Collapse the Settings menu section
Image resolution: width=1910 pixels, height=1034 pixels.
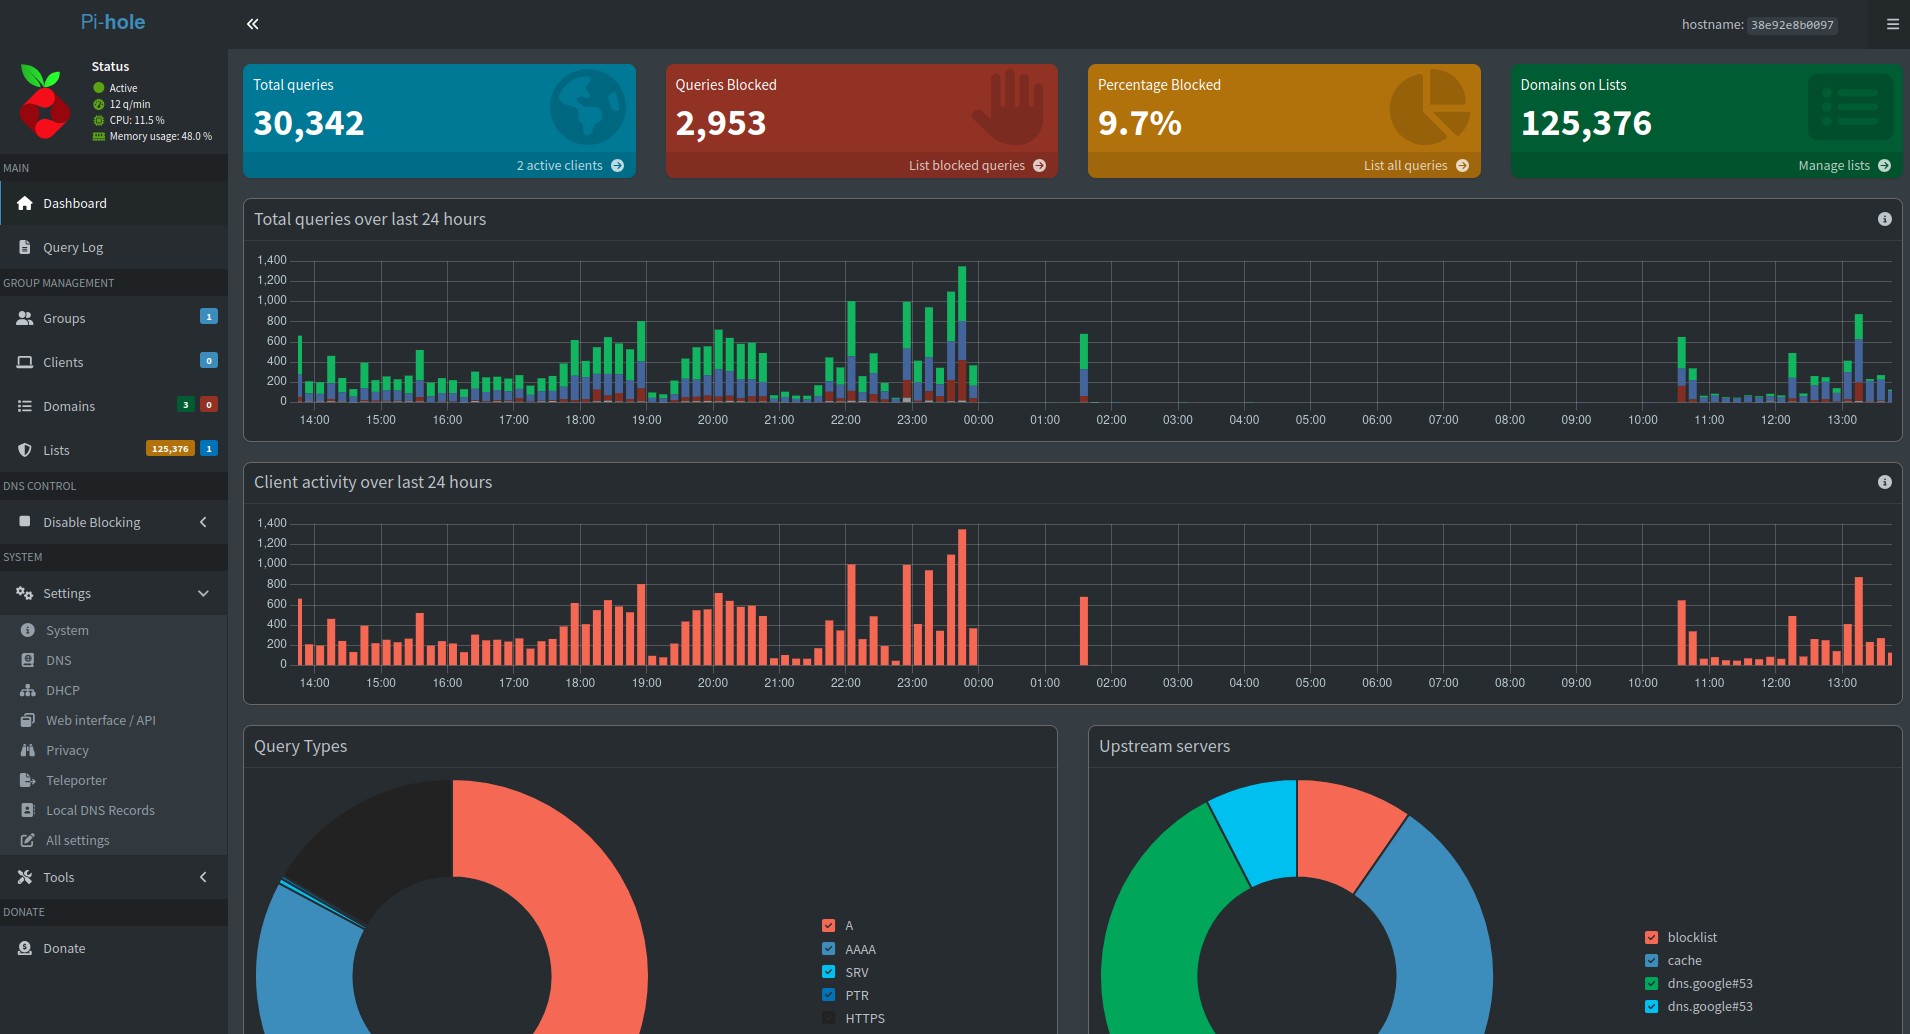pos(203,593)
